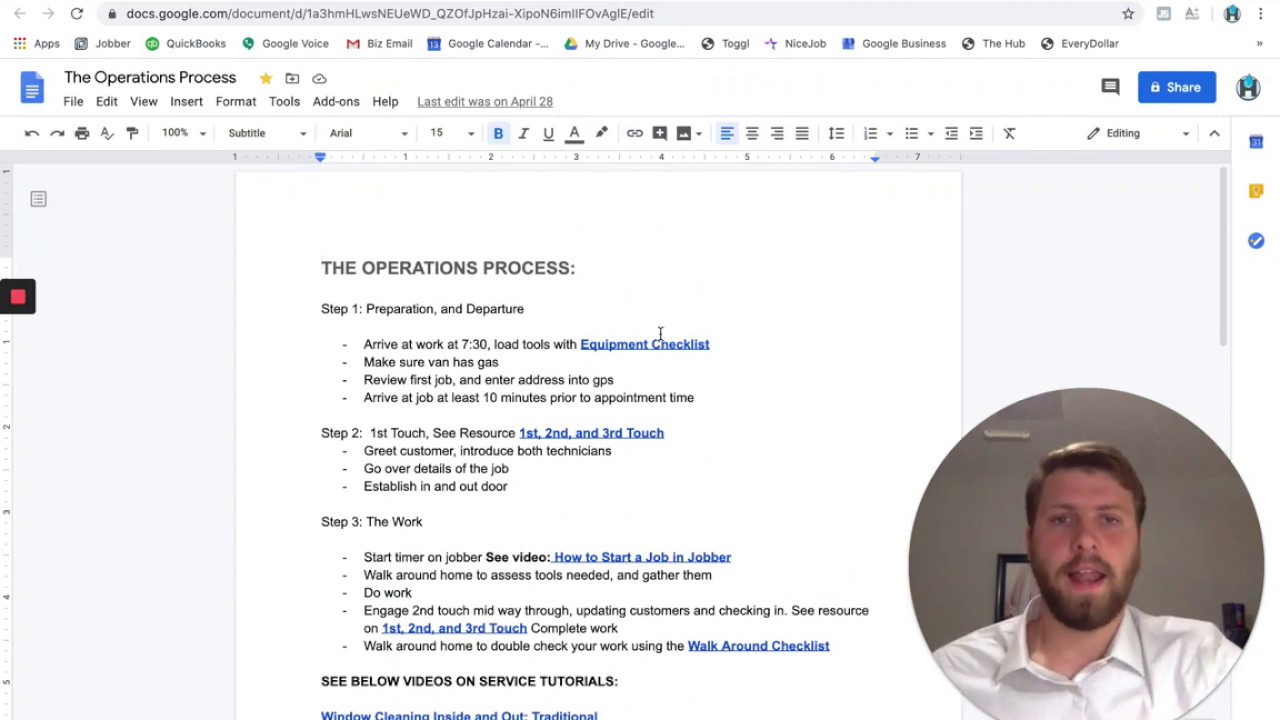The width and height of the screenshot is (1280, 720).
Task: Open the highlight color pen tool
Action: click(601, 133)
